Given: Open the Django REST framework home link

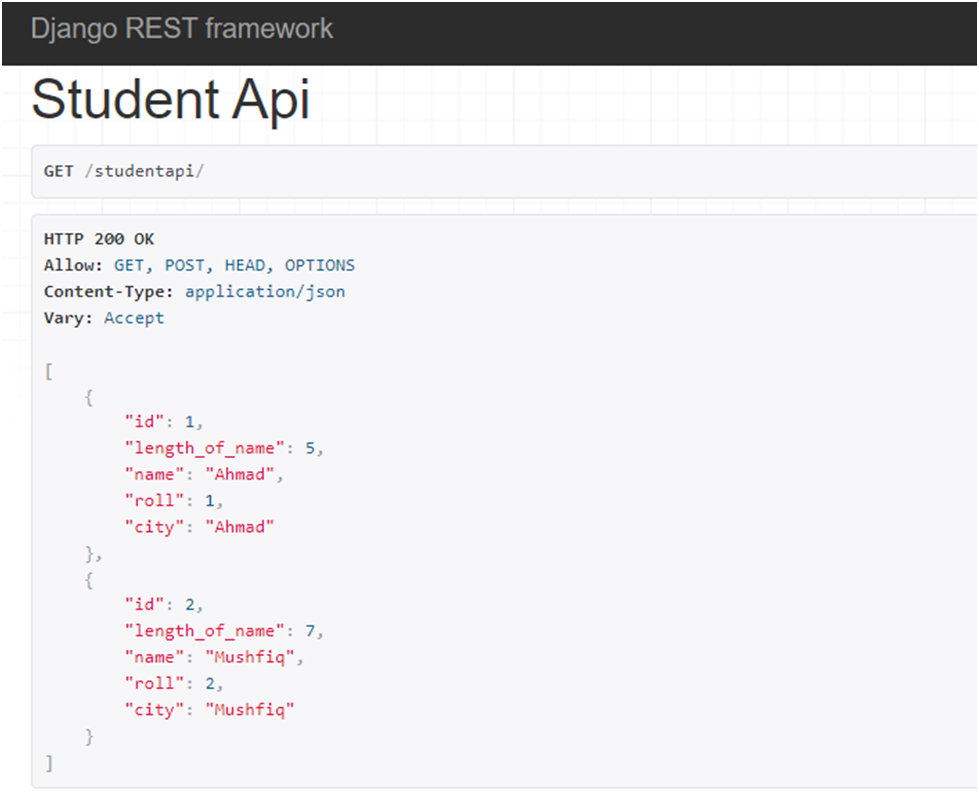Looking at the screenshot, I should click(x=182, y=29).
